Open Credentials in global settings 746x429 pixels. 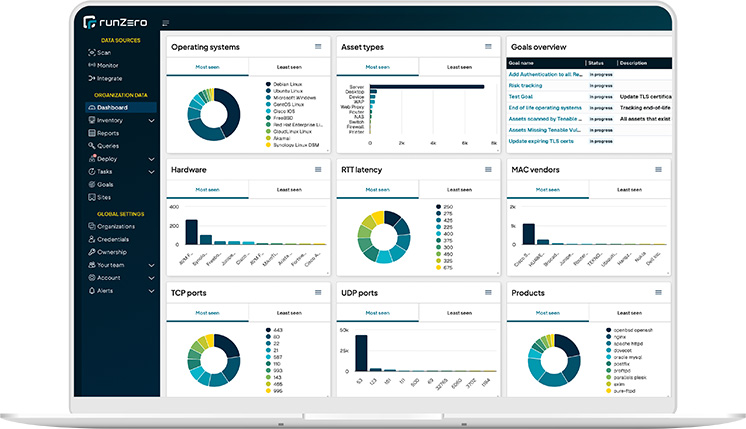click(x=112, y=239)
